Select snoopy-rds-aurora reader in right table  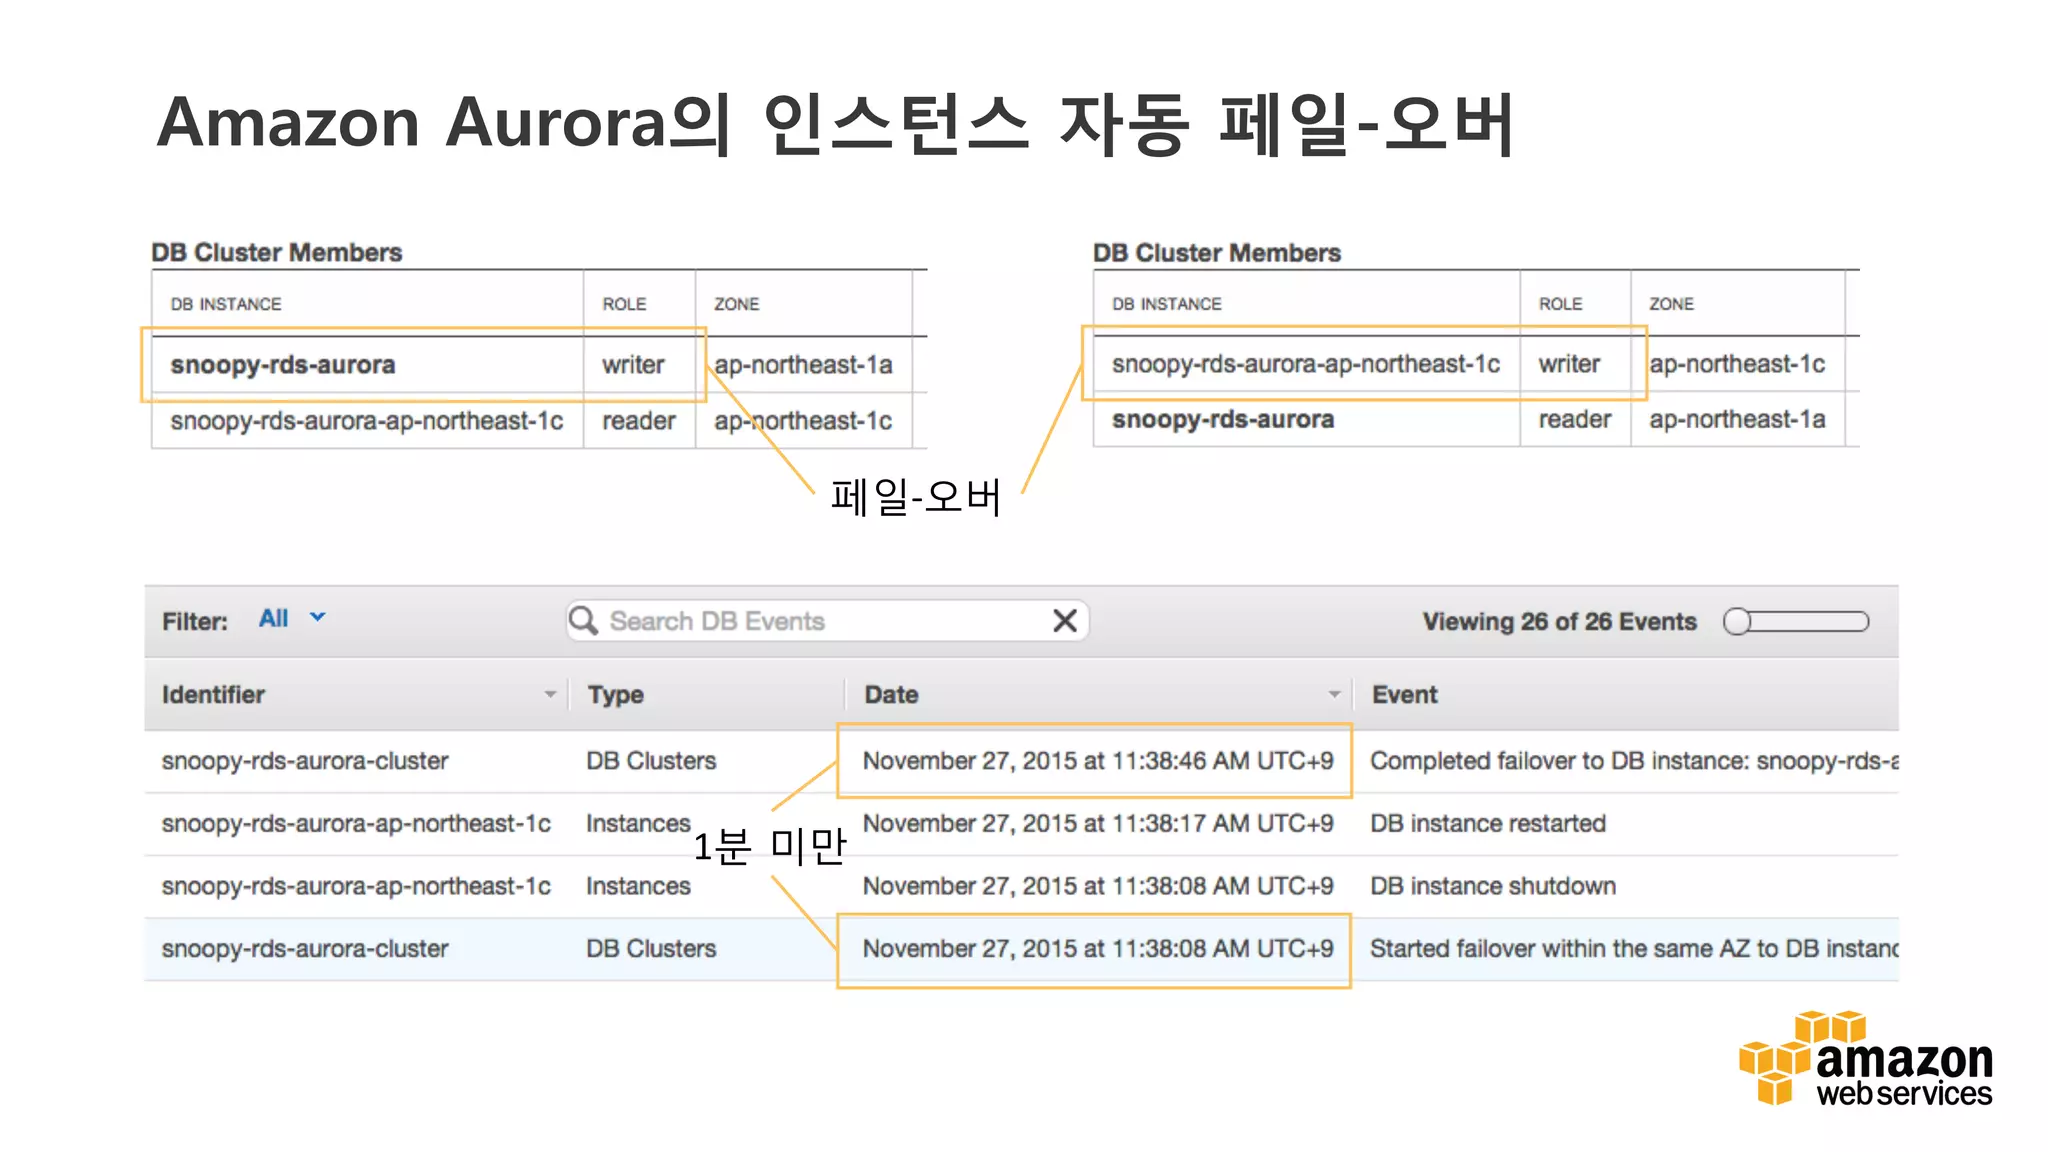point(1223,419)
